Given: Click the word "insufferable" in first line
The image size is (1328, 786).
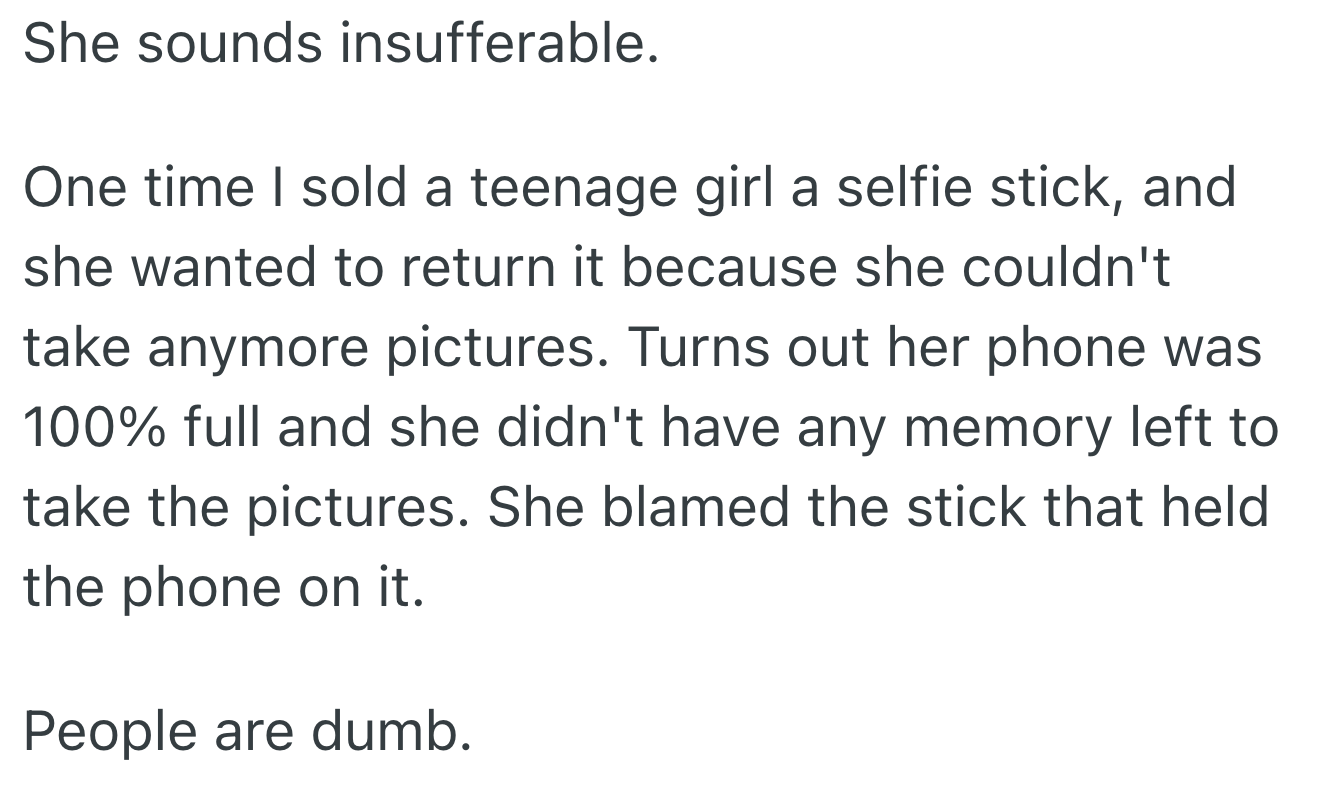Looking at the screenshot, I should 495,45.
